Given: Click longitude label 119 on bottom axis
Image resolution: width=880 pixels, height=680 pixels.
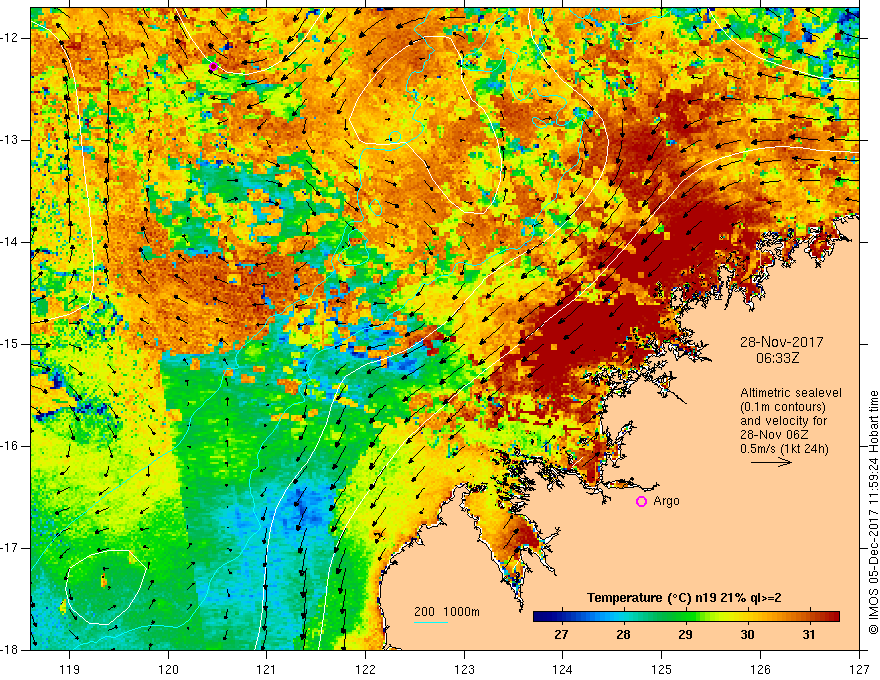Looking at the screenshot, I should (x=70, y=669).
